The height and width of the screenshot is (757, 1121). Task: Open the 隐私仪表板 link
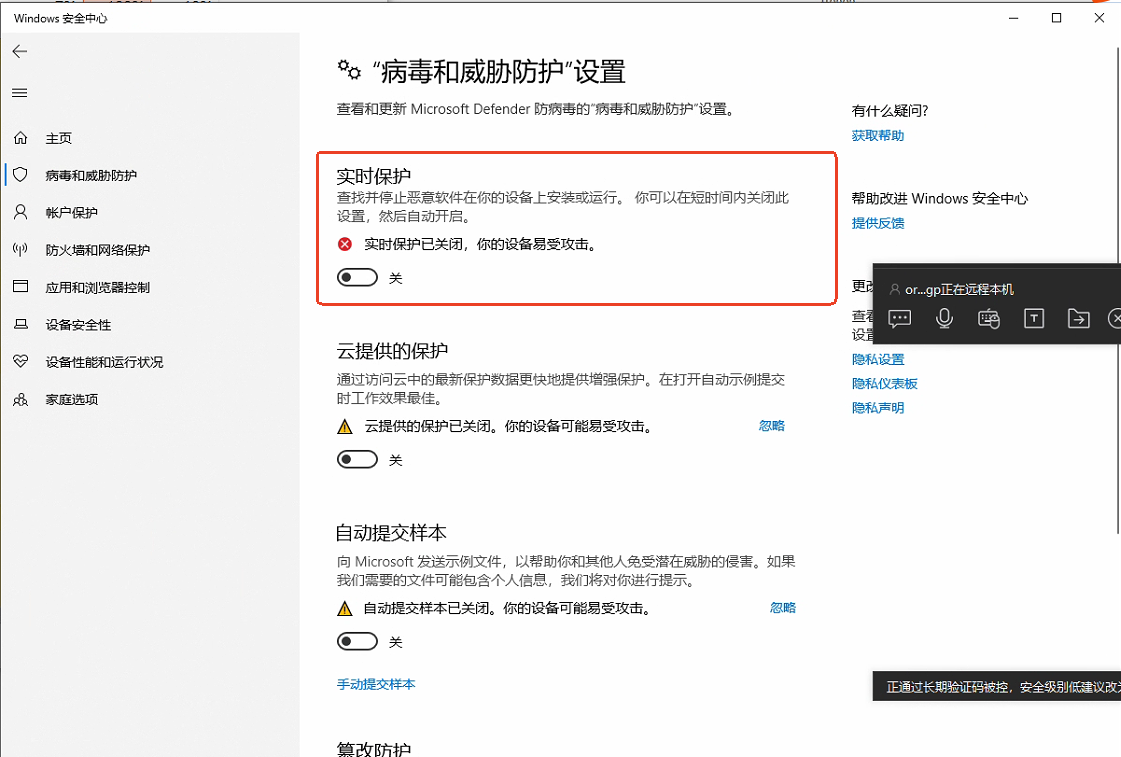(x=884, y=384)
